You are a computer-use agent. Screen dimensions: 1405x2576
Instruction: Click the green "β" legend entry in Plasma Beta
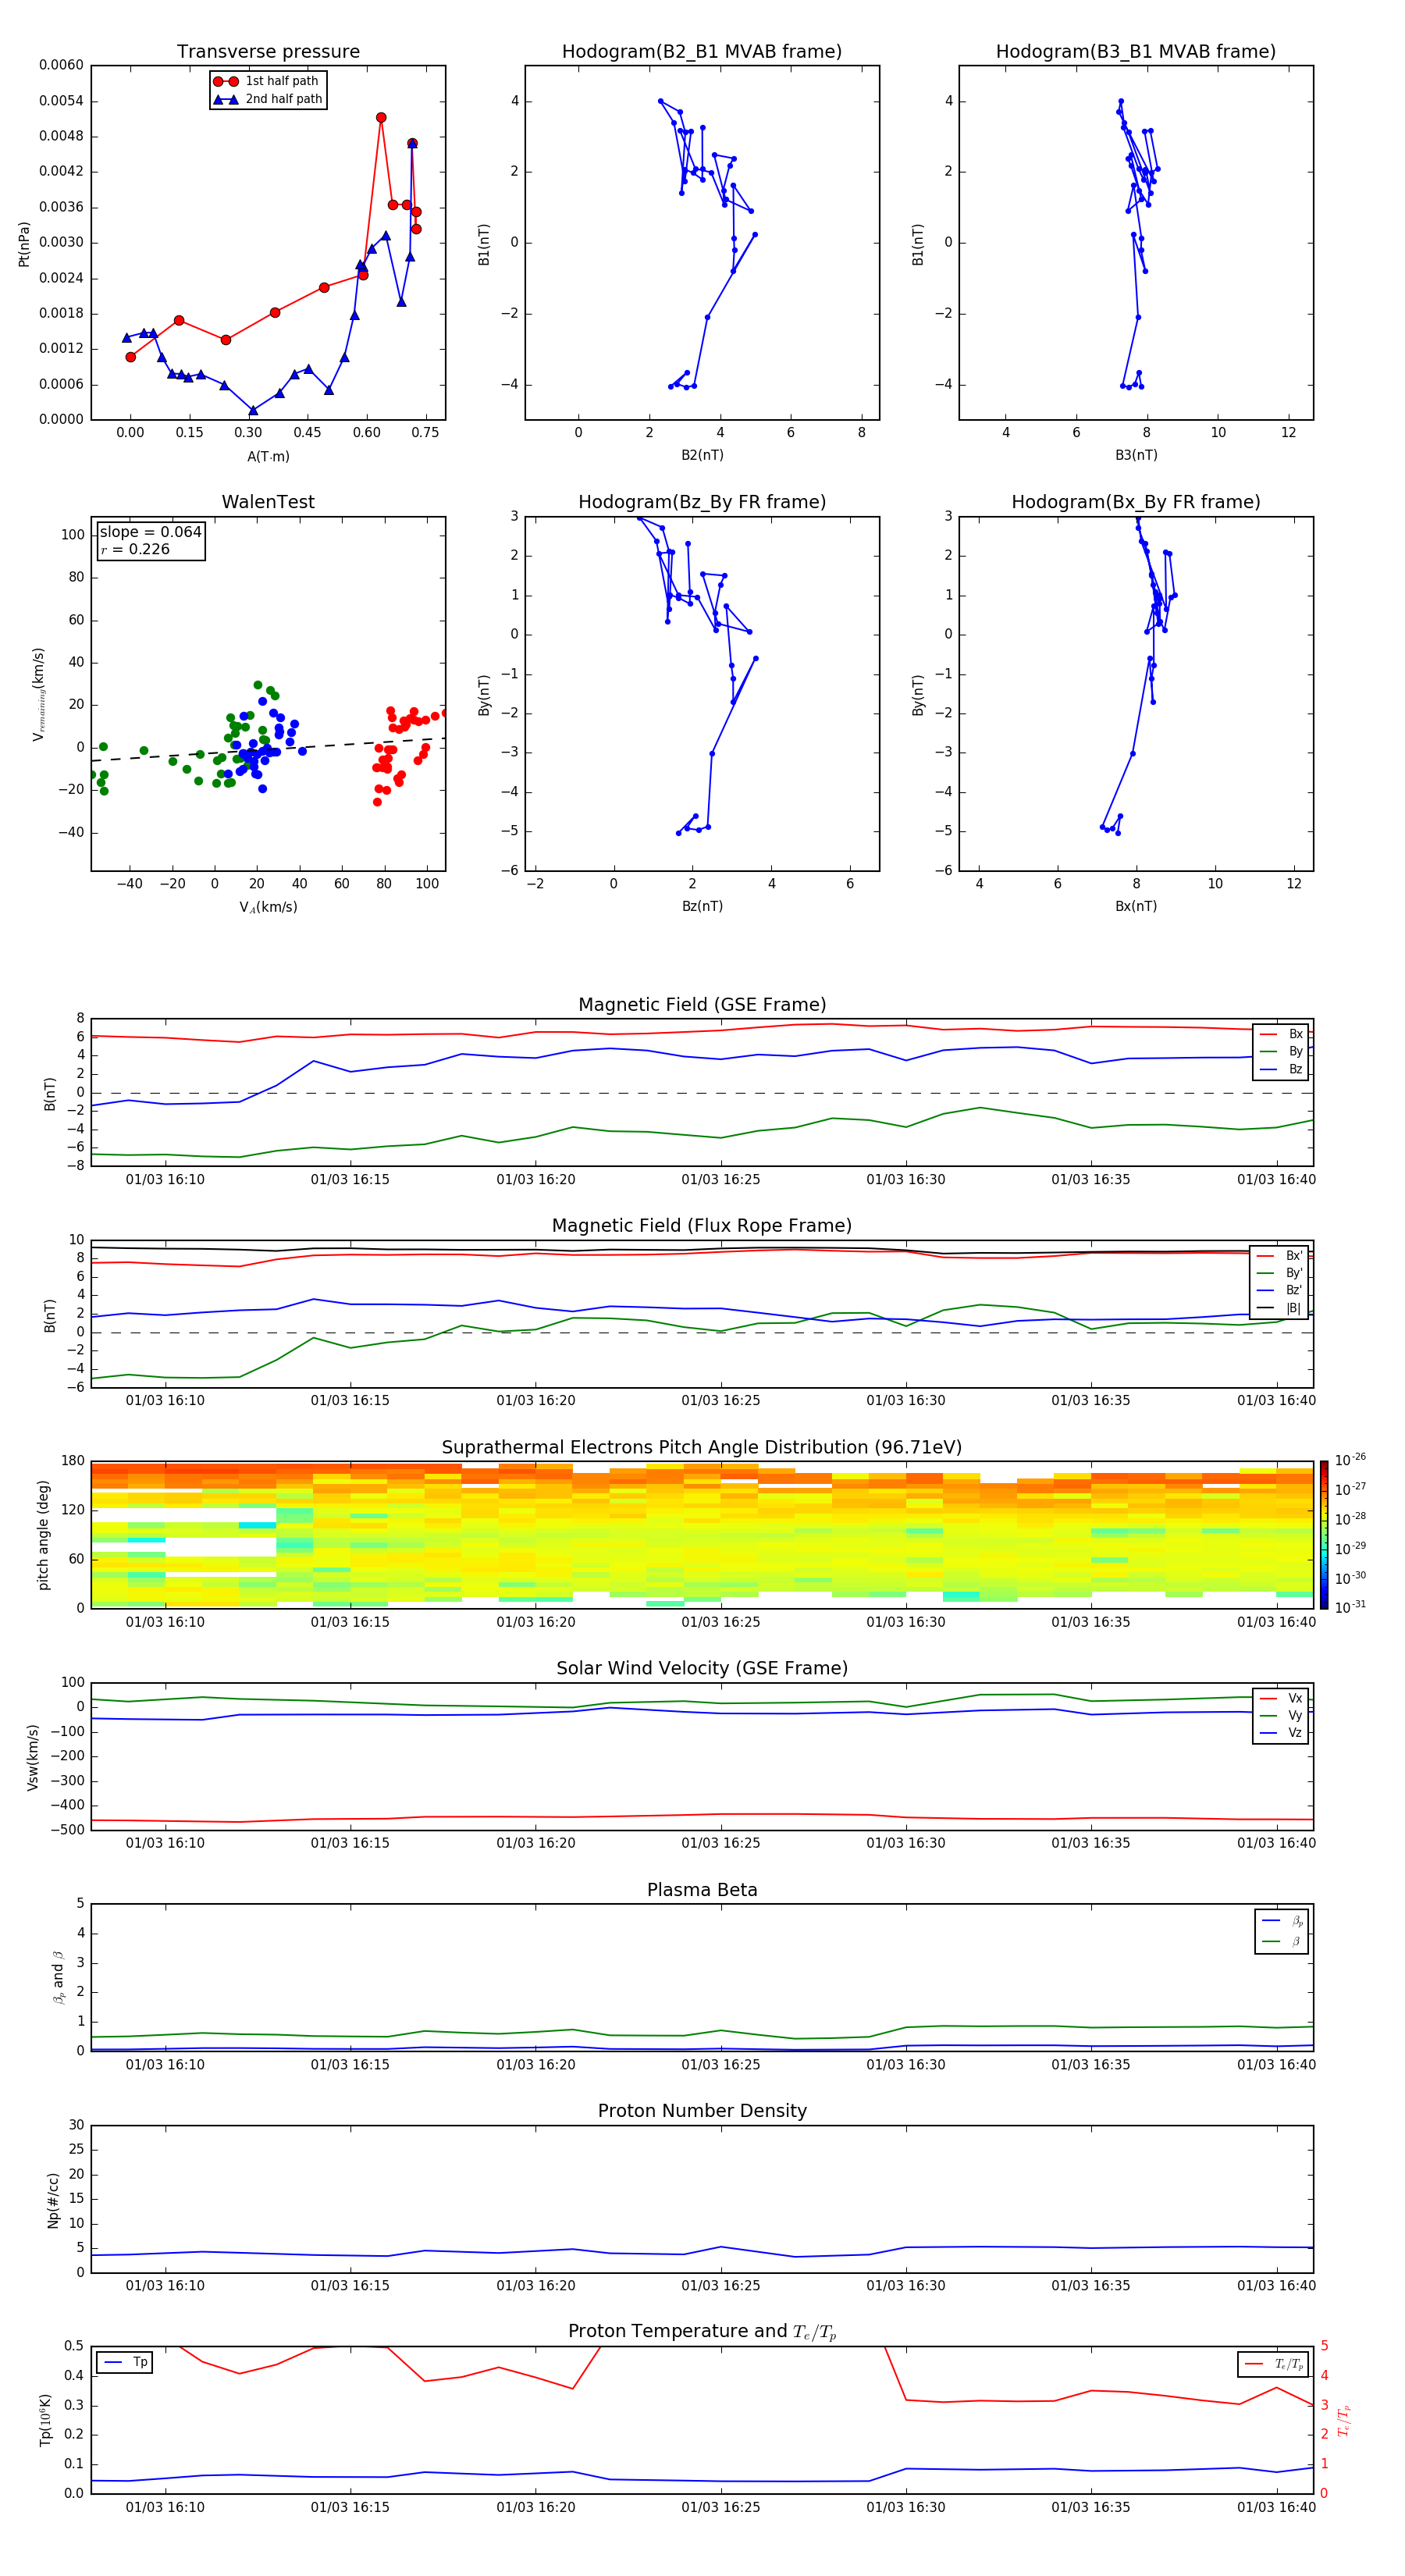coord(1282,1942)
